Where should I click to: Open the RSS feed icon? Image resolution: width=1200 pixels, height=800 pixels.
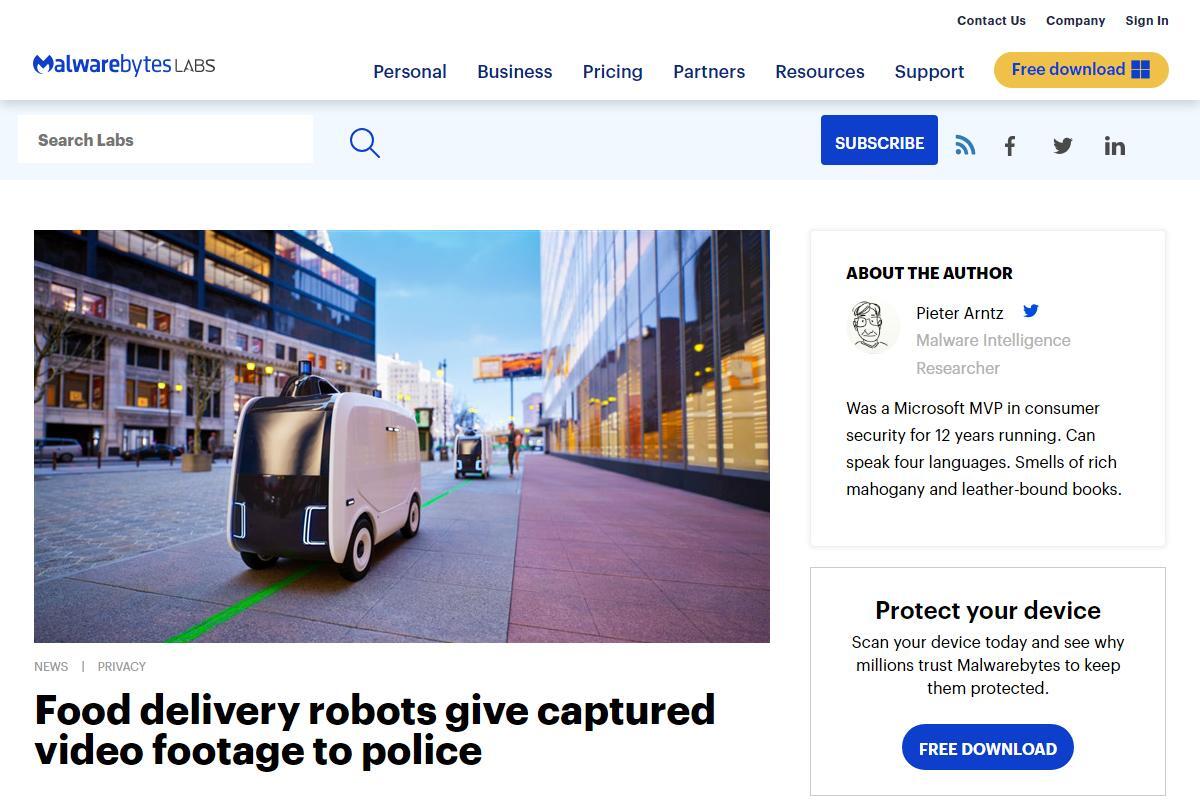click(965, 145)
